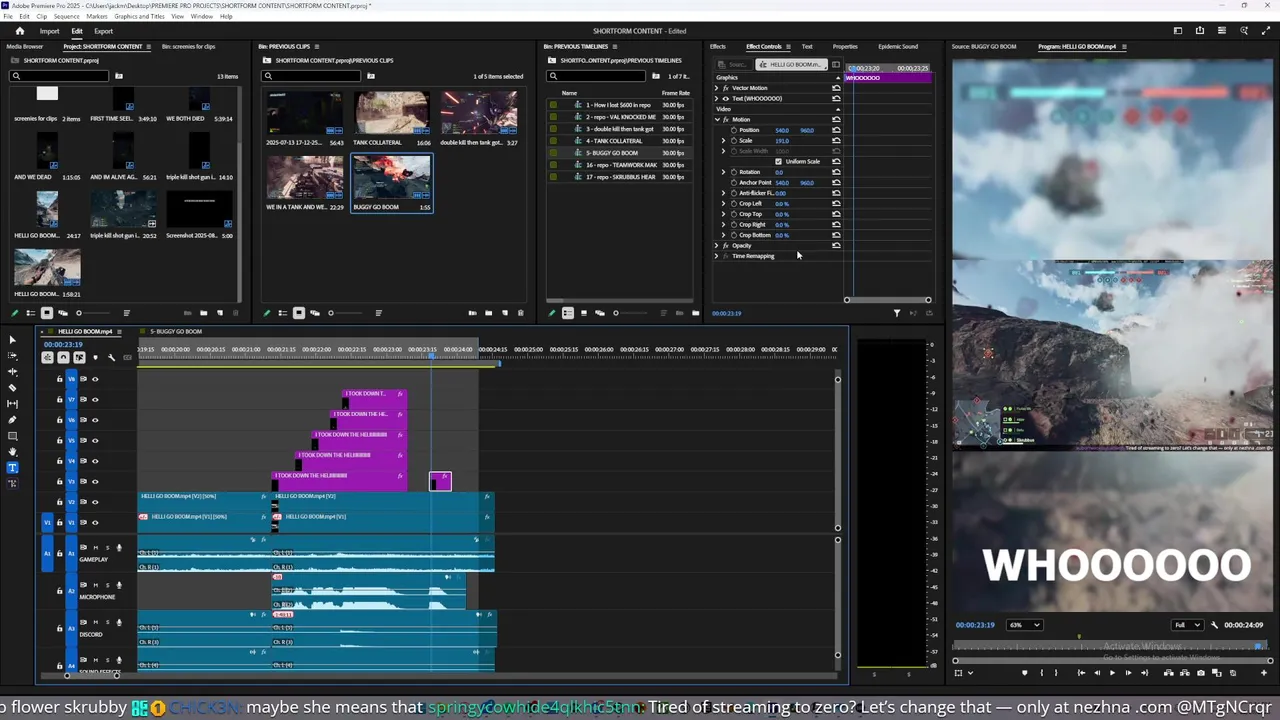The height and width of the screenshot is (720, 1280).
Task: Click Mark In in Program monitor
Action: point(1042,673)
